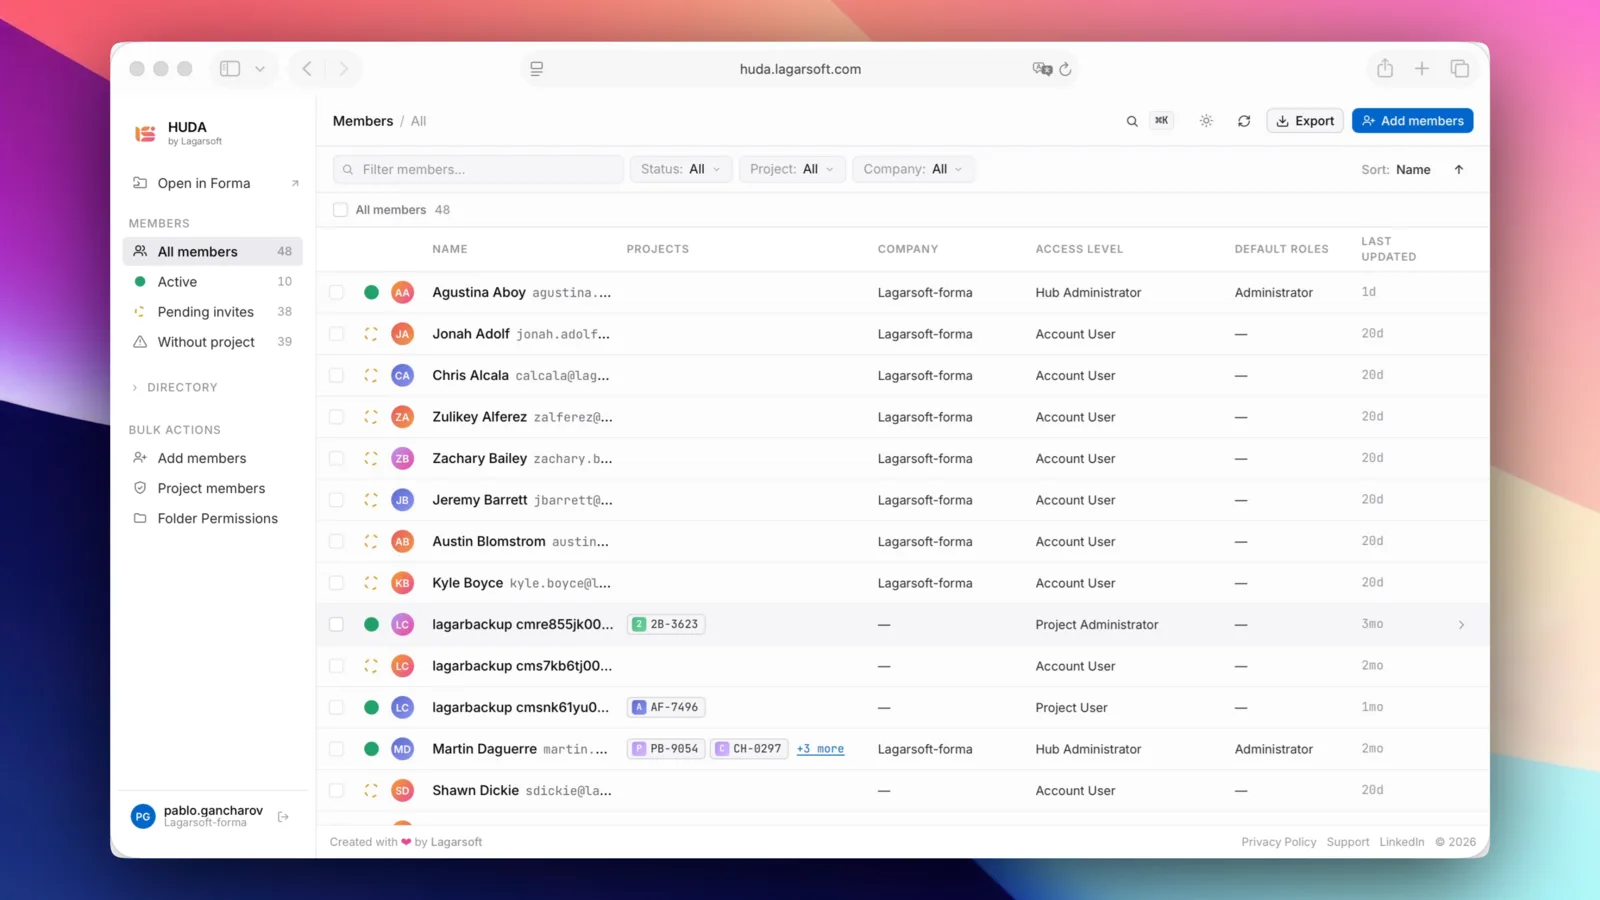Toggle the light theme sun icon
Screen dimensions: 1600x900
pyautogui.click(x=1206, y=121)
